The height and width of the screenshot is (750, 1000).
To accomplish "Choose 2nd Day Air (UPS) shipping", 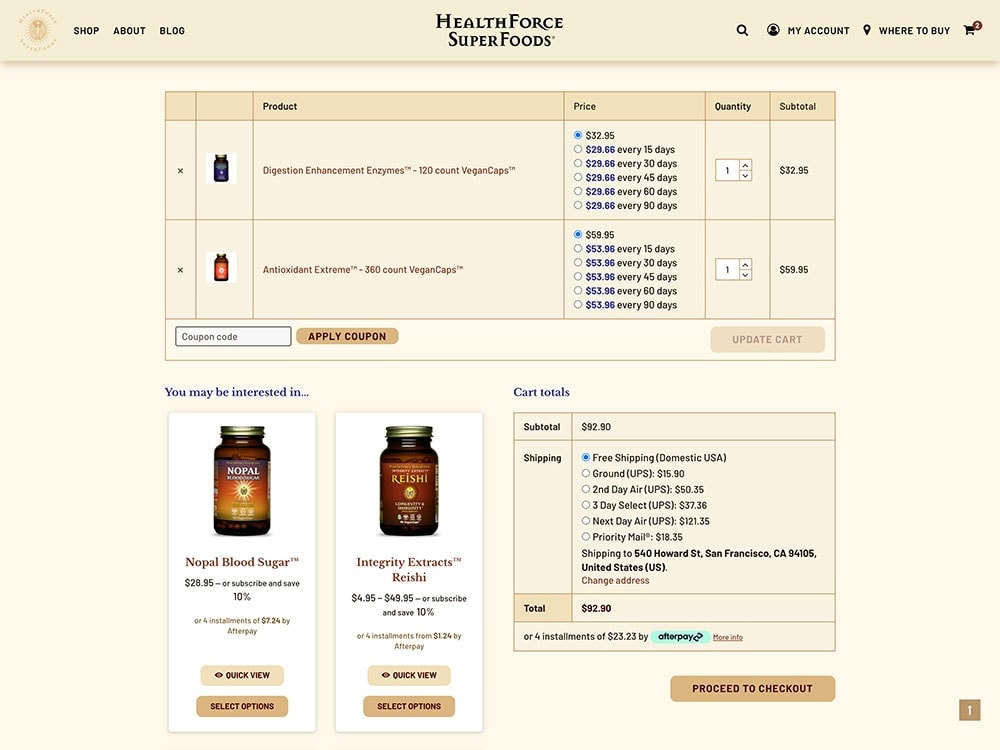I will pyautogui.click(x=585, y=489).
